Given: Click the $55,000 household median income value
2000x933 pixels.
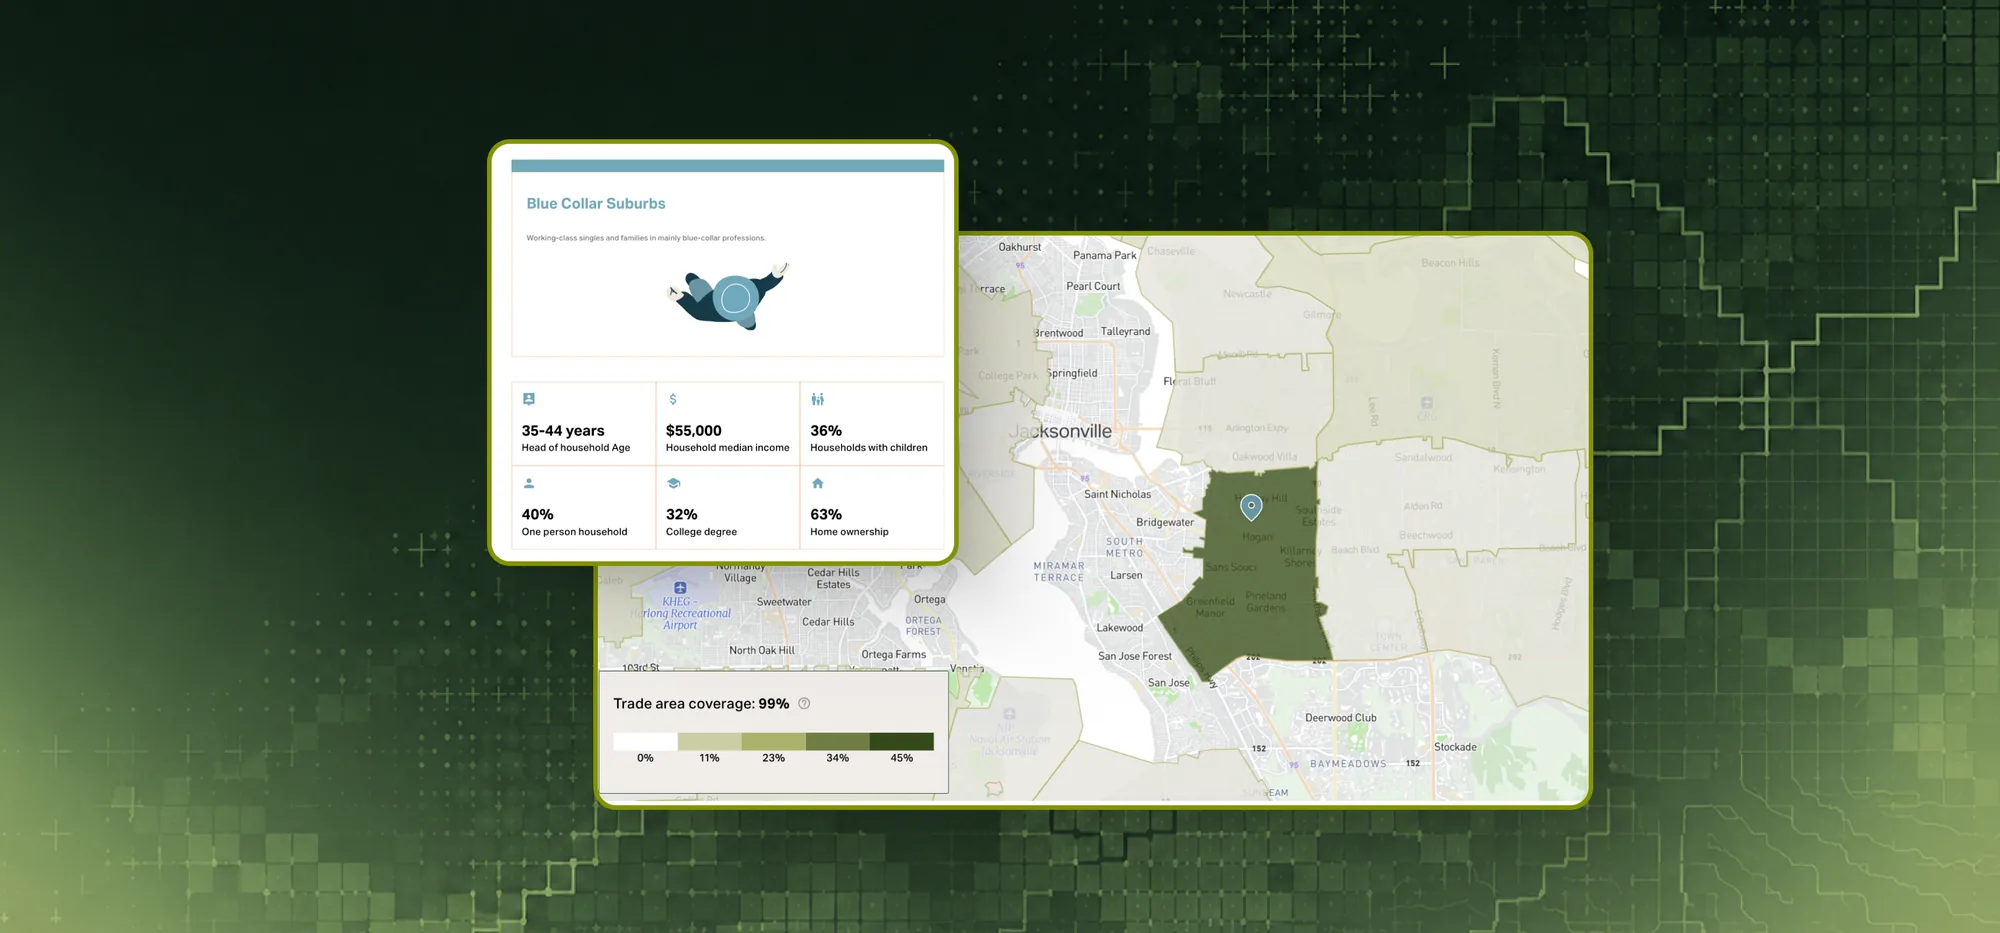Looking at the screenshot, I should pyautogui.click(x=694, y=431).
